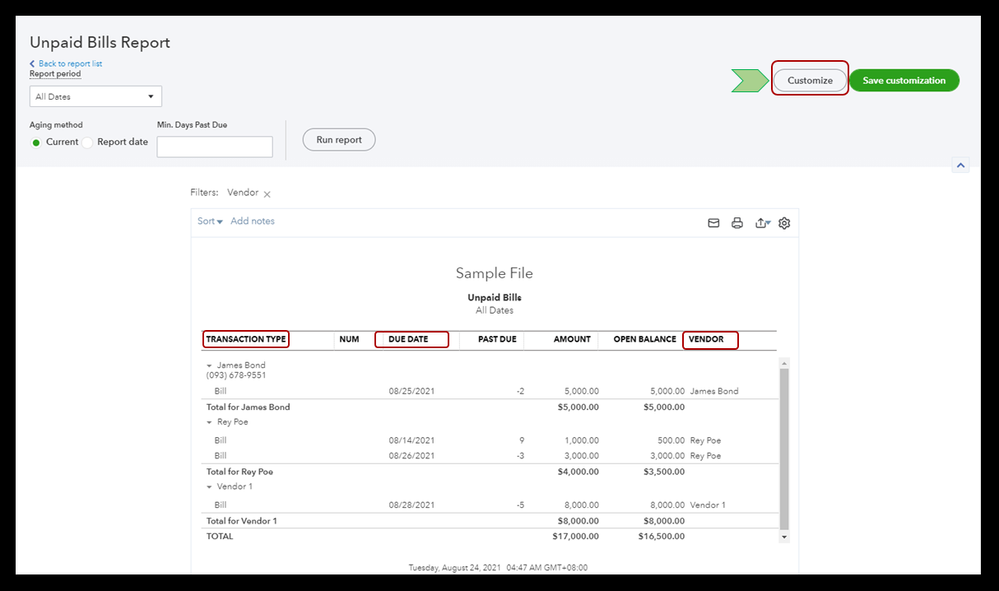Select the Report date aging method radio
This screenshot has width=999, height=591.
tap(87, 142)
